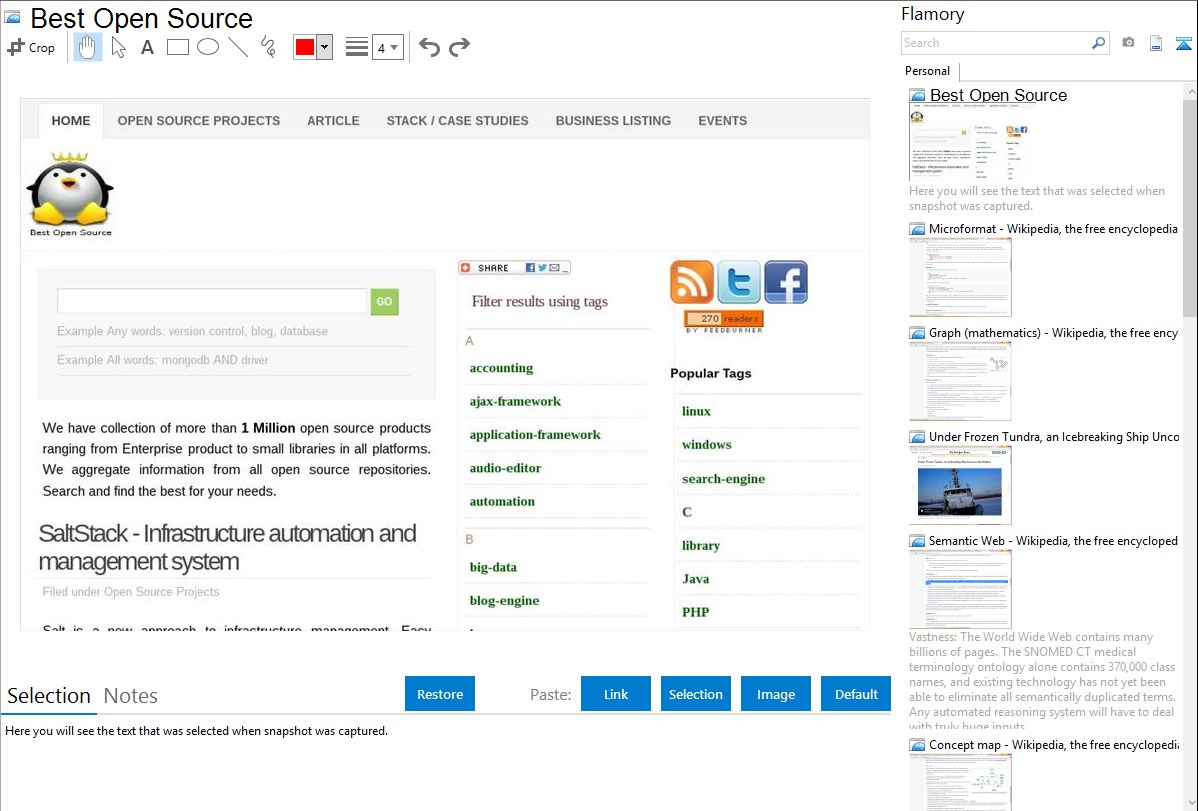
Task: Click the SaltStack article heading
Action: pos(228,547)
